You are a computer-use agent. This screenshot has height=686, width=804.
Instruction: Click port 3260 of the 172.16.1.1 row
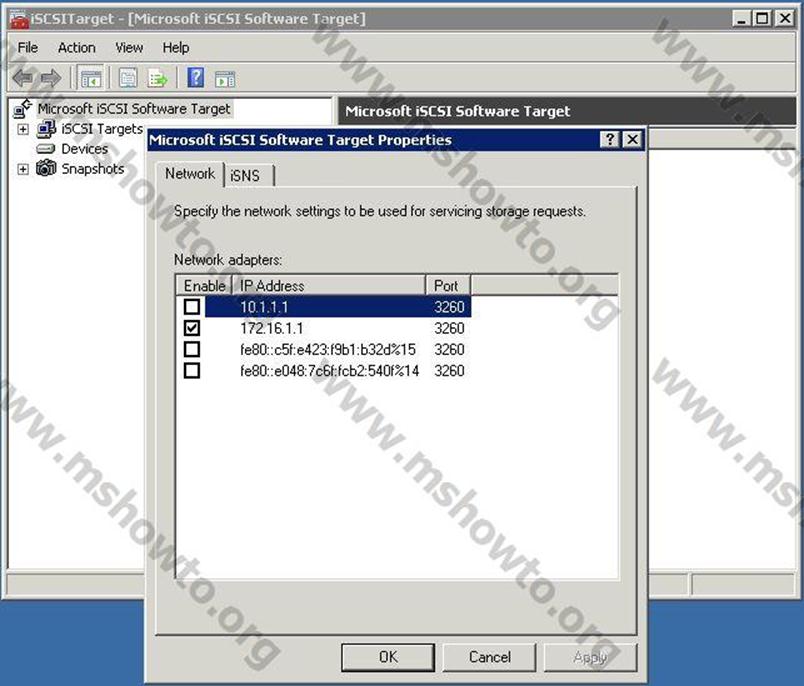pos(449,328)
